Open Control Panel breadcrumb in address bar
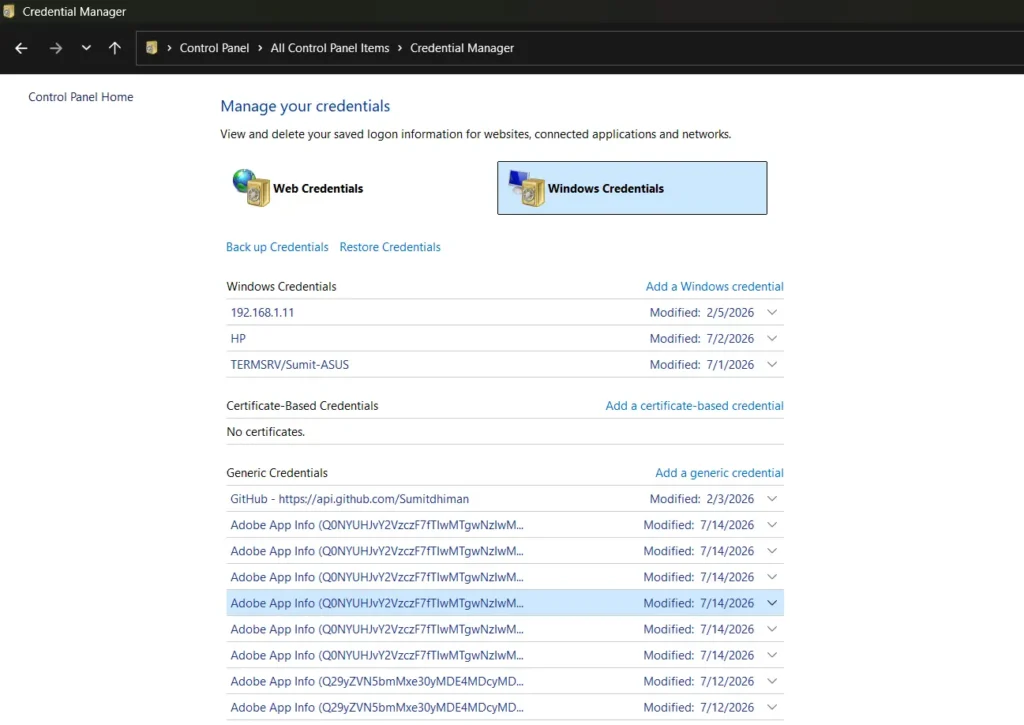The image size is (1024, 725). pos(214,48)
